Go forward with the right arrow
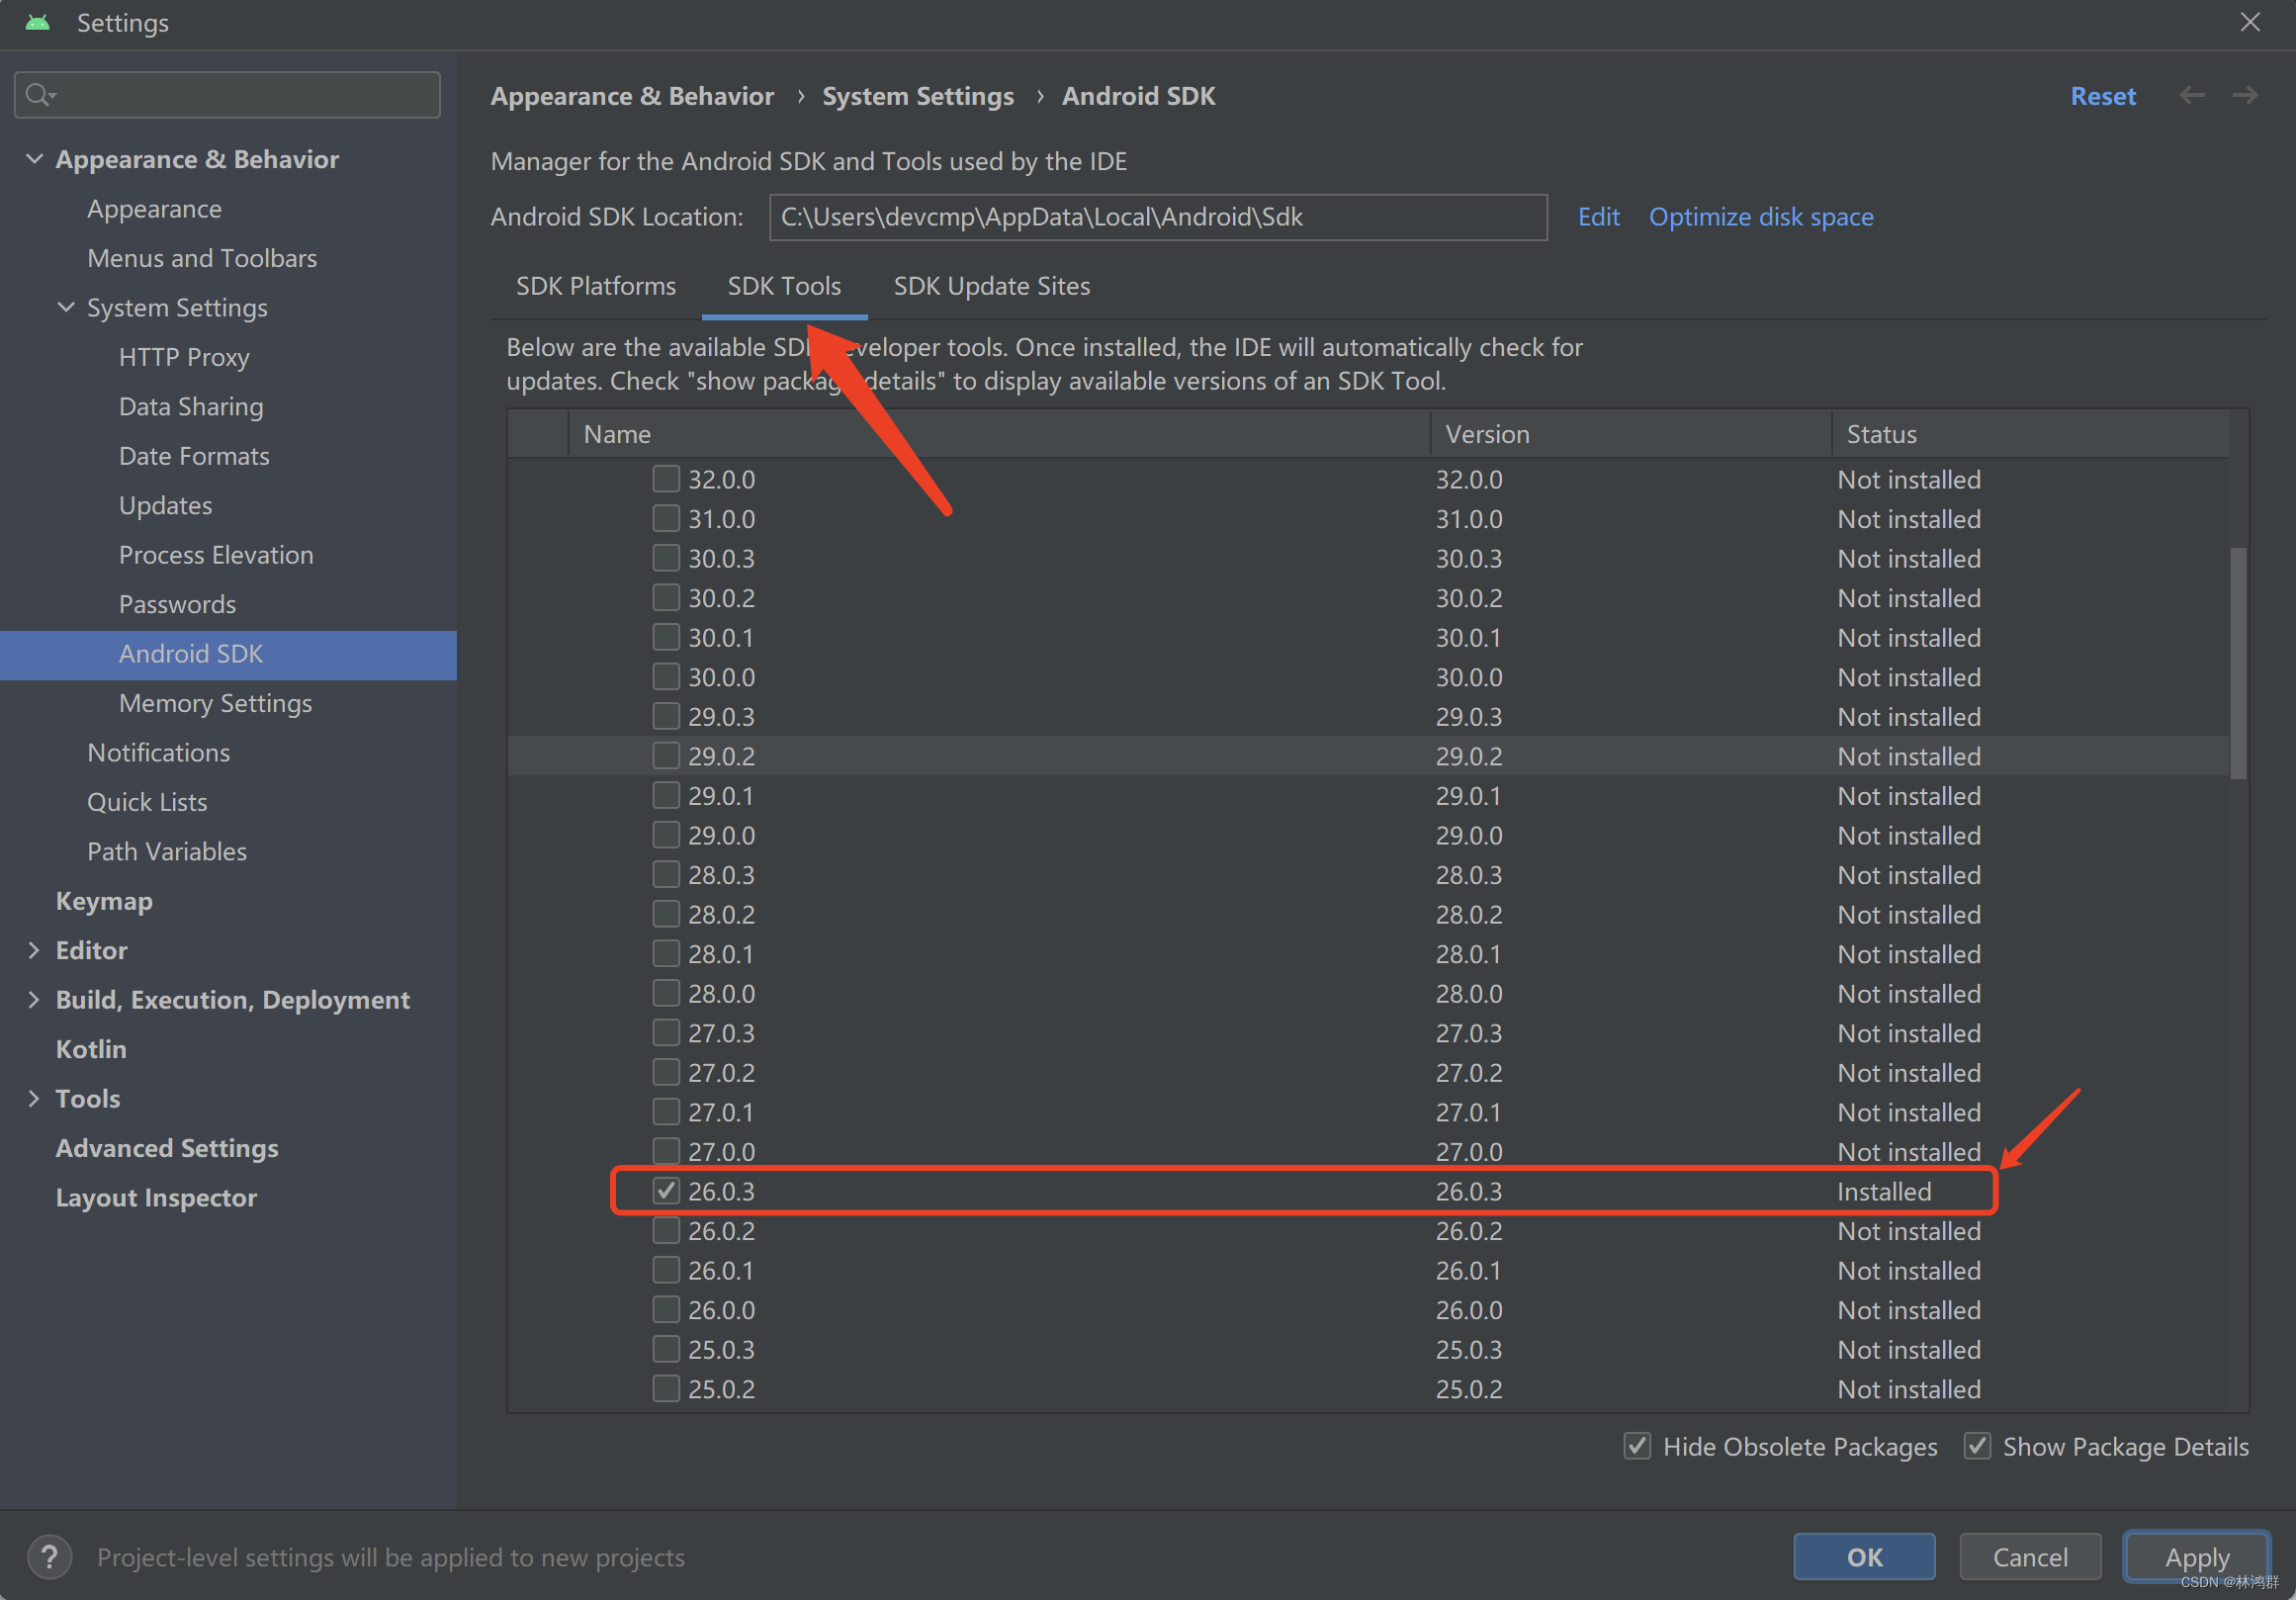Screen dimensions: 2296x1600 [x=2245, y=95]
